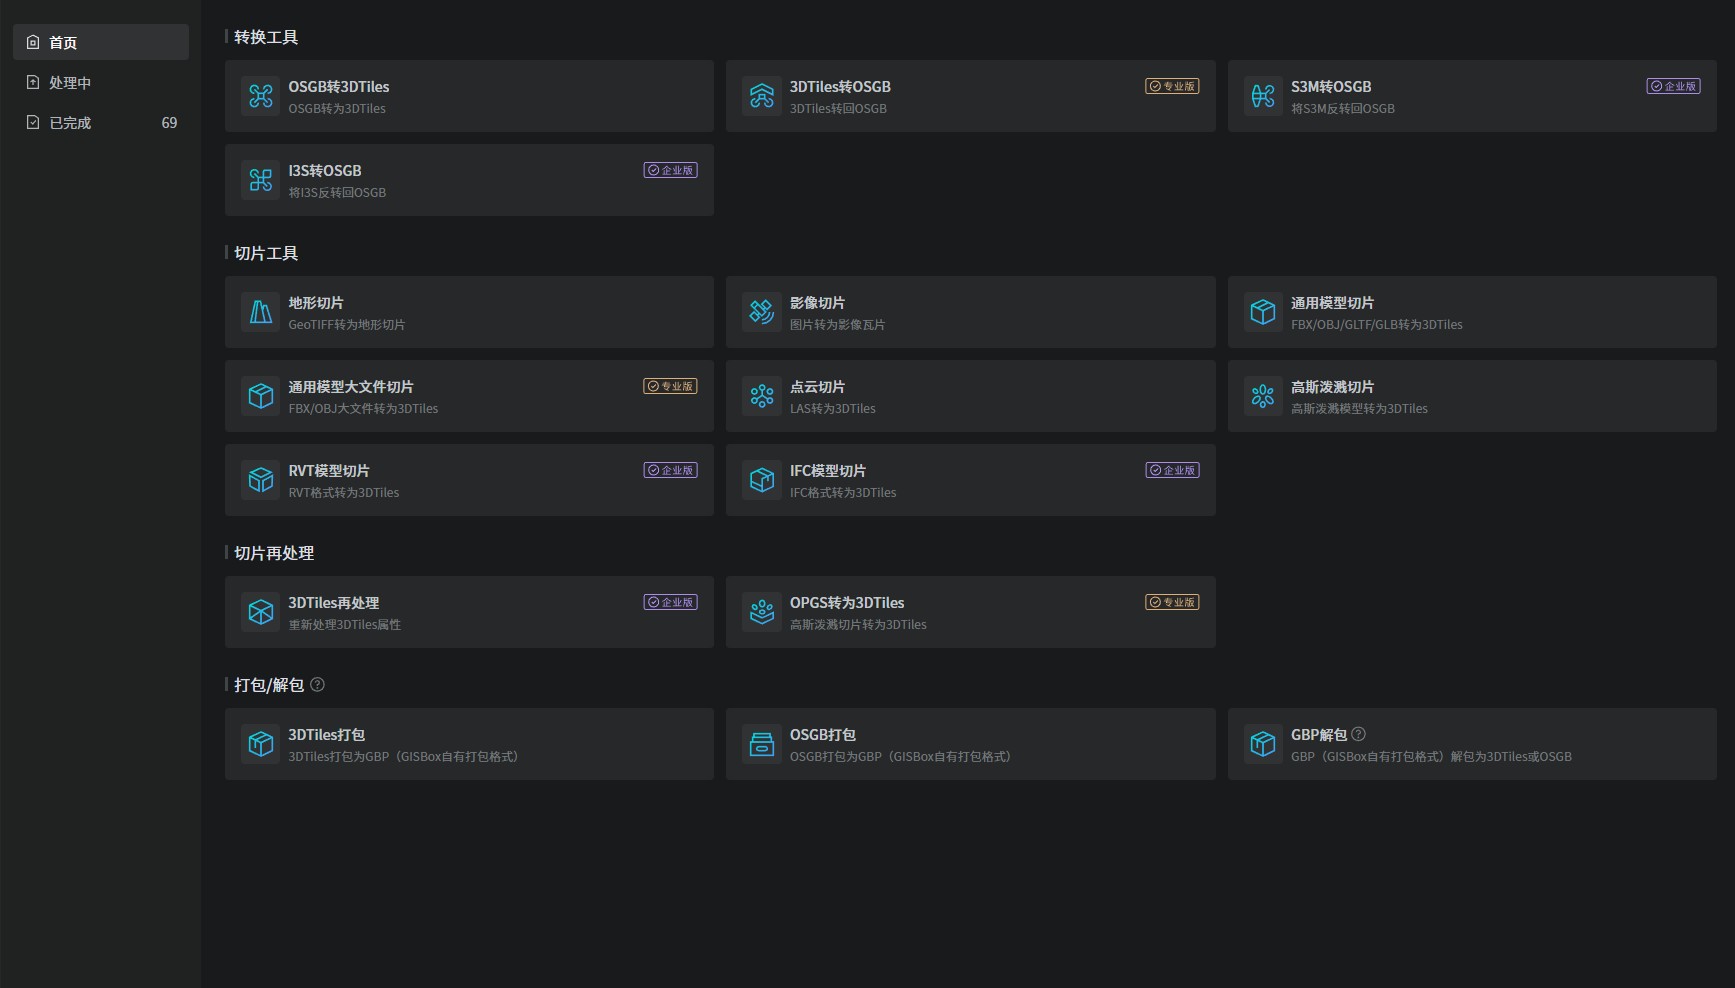
Task: Click the 3DTiles转OSGB tool icon
Action: click(x=762, y=96)
